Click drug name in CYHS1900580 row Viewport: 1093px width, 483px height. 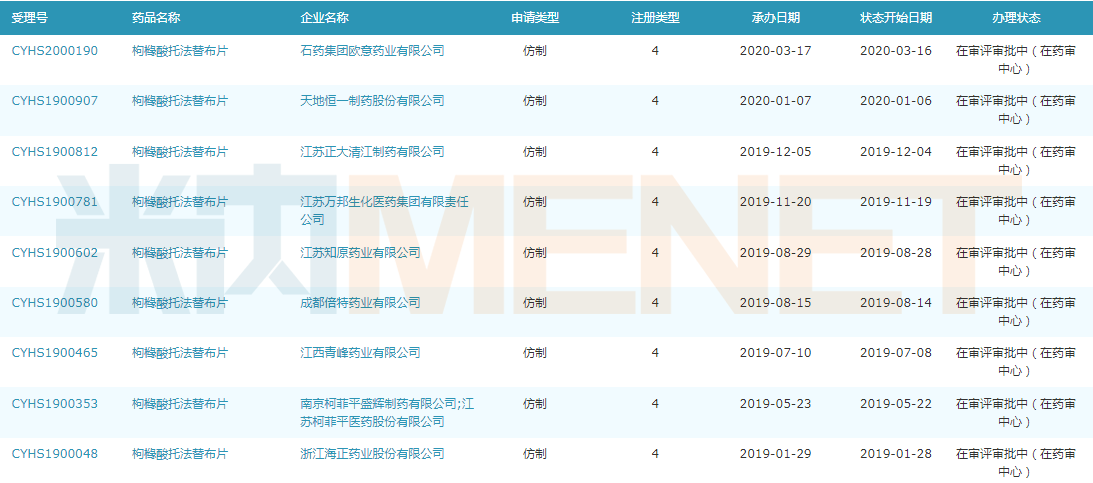pos(180,303)
